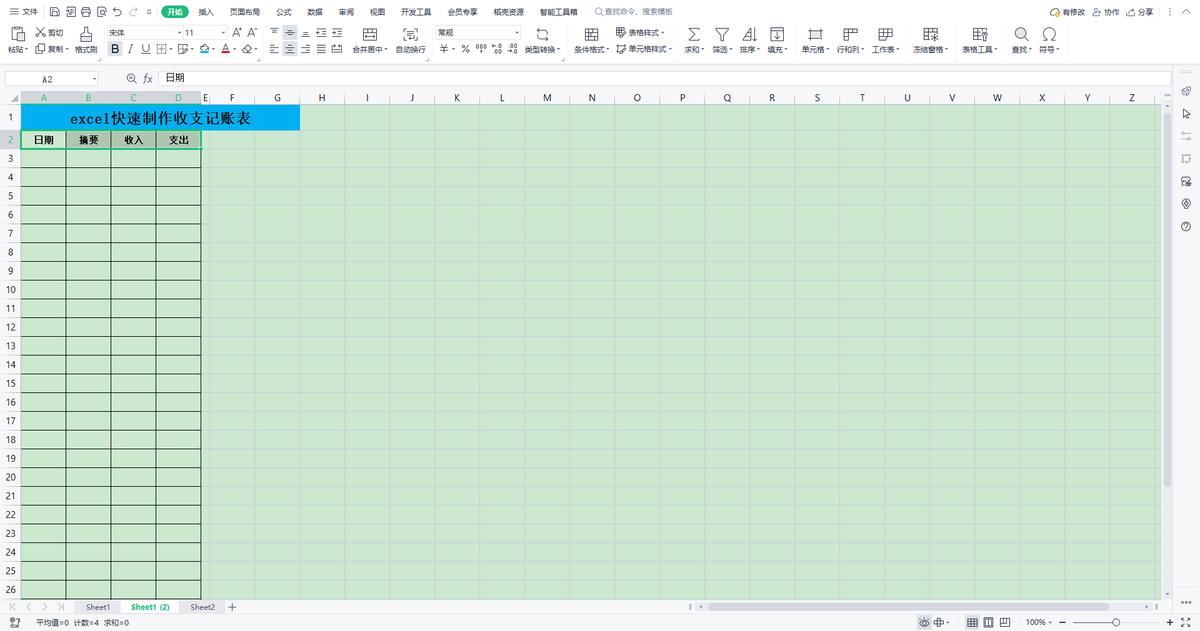
Task: Toggle underline formatting on the selection
Action: pyautogui.click(x=143, y=48)
